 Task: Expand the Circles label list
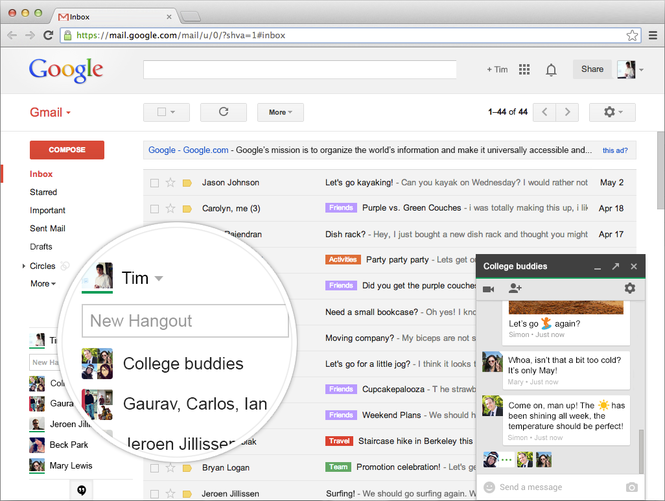pyautogui.click(x=23, y=266)
